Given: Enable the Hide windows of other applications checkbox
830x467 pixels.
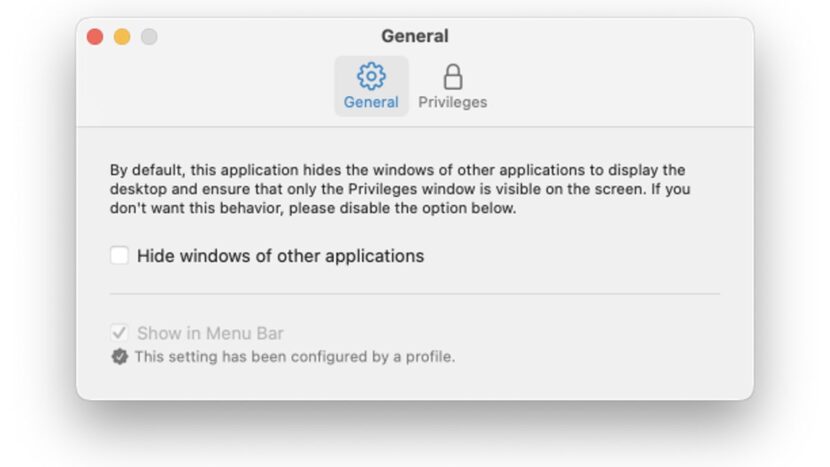Looking at the screenshot, I should [120, 256].
